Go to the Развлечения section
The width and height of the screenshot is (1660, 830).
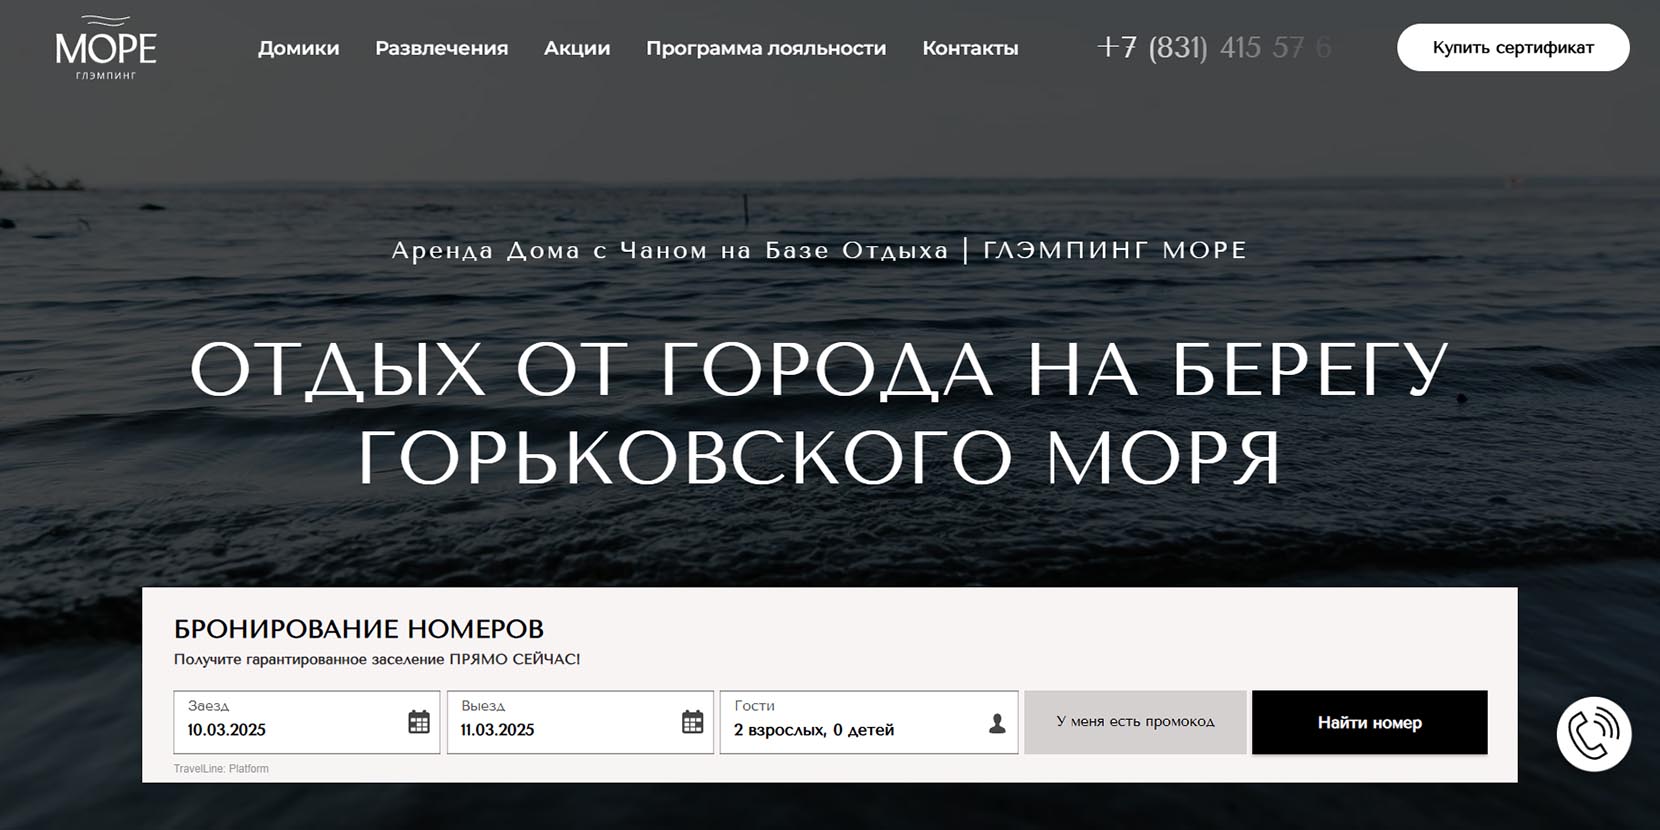coord(441,48)
